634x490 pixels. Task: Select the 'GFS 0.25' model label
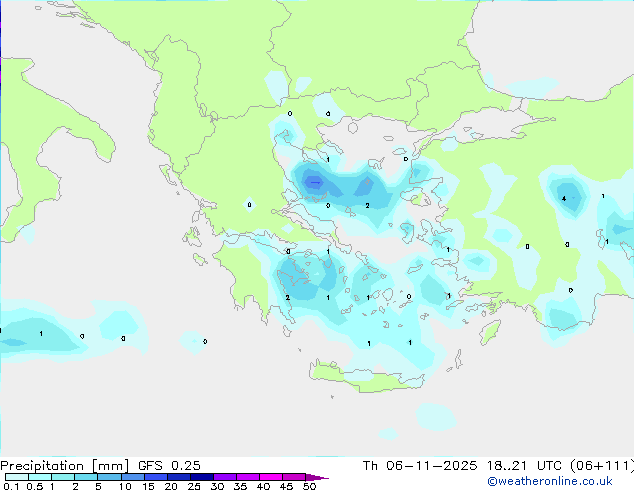169,466
